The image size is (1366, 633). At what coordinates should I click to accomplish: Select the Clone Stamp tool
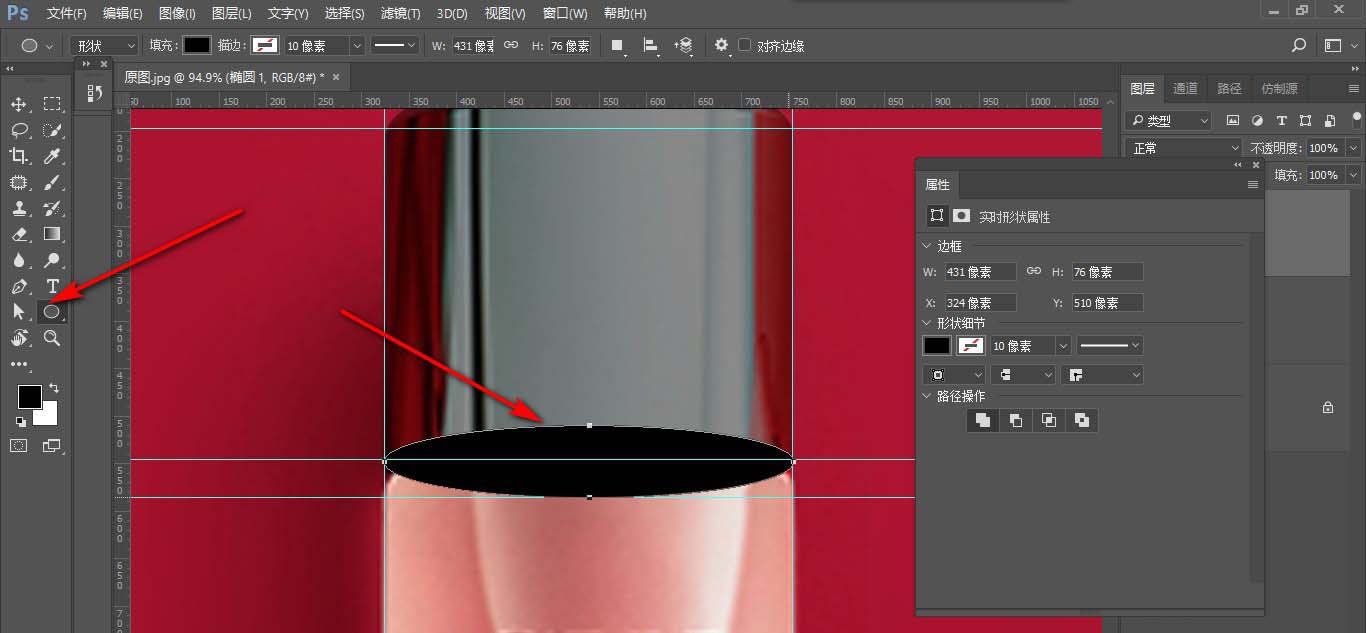click(18, 208)
